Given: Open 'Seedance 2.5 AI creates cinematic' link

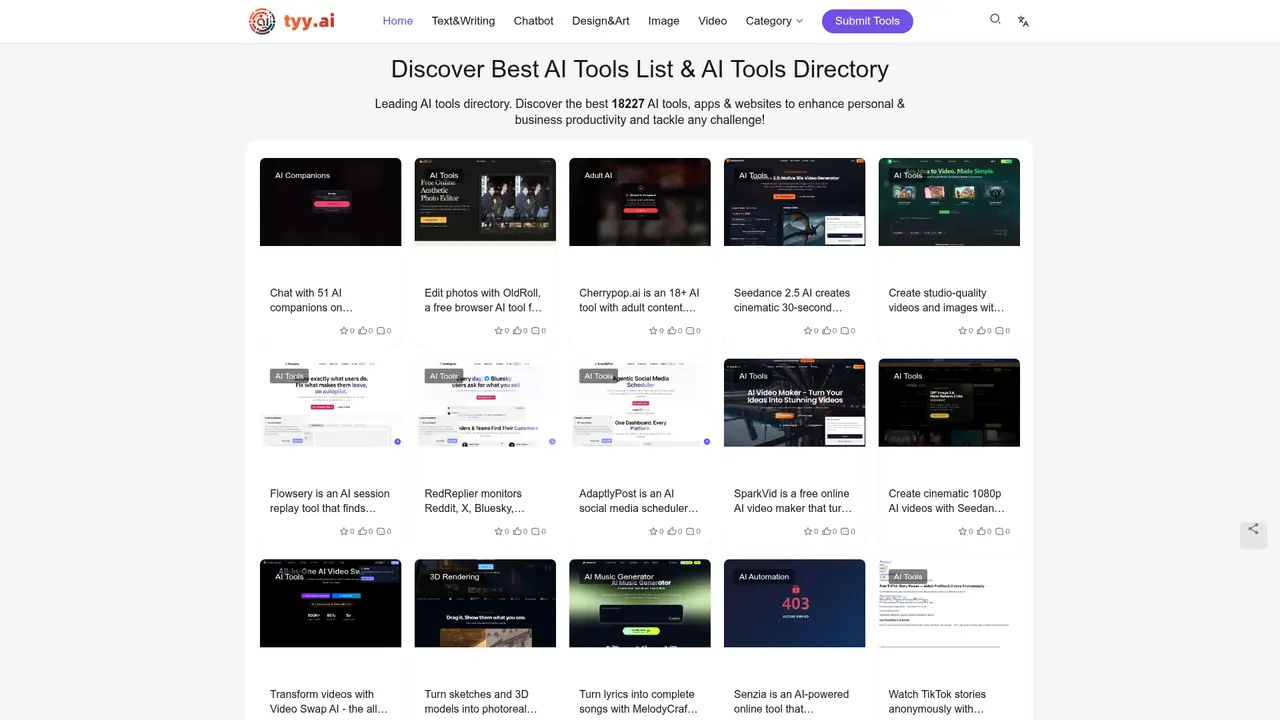Looking at the screenshot, I should pyautogui.click(x=792, y=300).
